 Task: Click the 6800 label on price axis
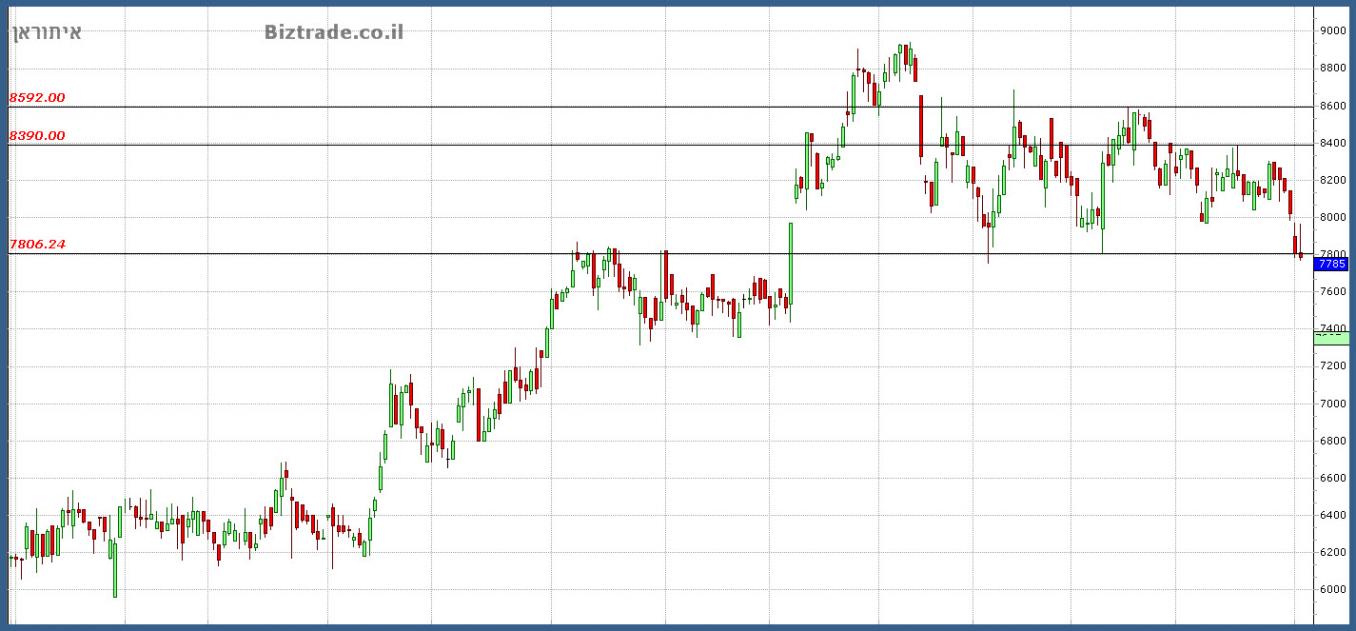[1332, 441]
